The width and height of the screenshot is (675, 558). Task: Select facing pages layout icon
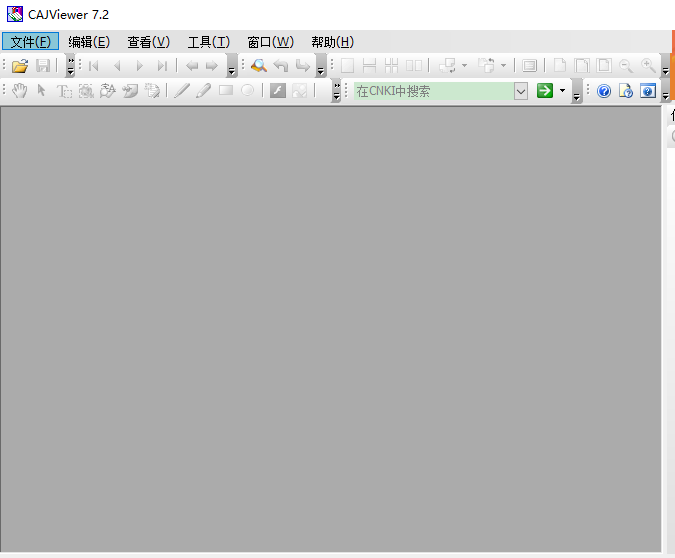point(414,66)
